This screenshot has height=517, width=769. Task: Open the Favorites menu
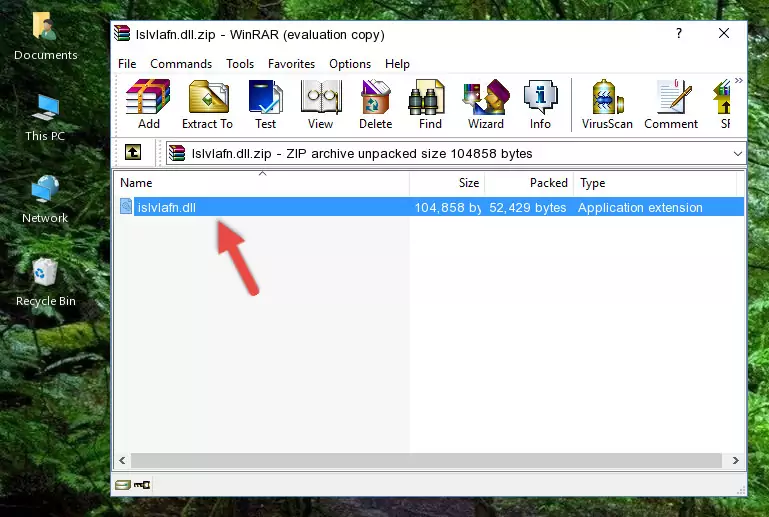click(x=291, y=64)
